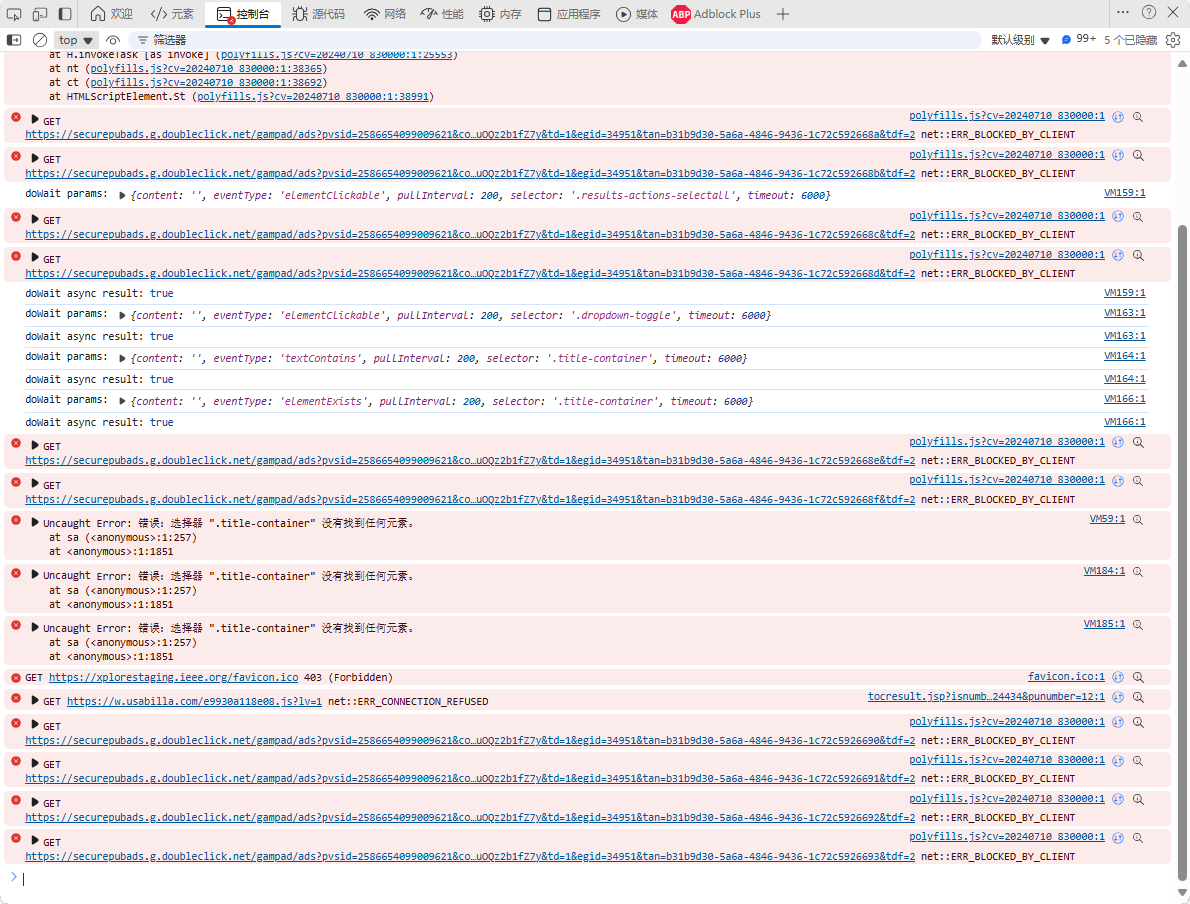1190x904 pixels.
Task: Click the magnifier icon on VM59:1 error
Action: 1138,520
